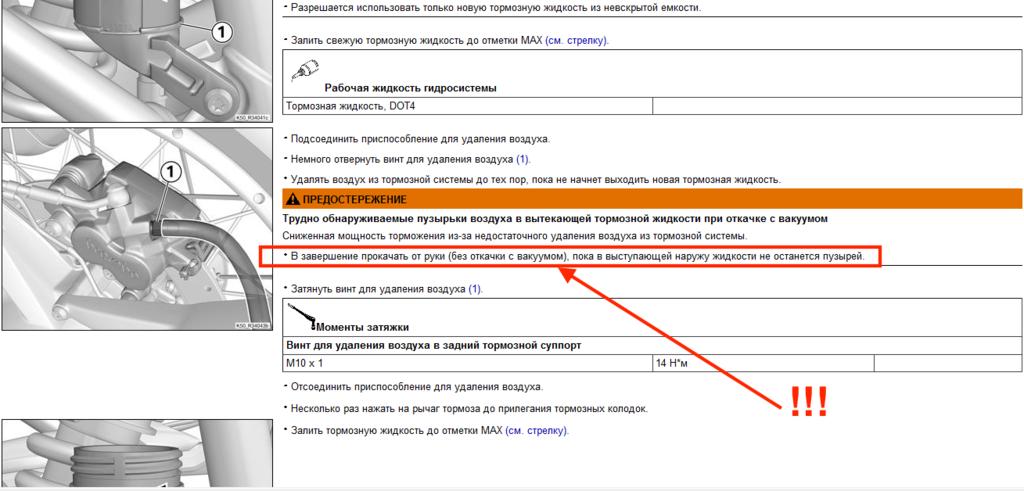Select the 'M10 x 1' table cell

[x=468, y=363]
